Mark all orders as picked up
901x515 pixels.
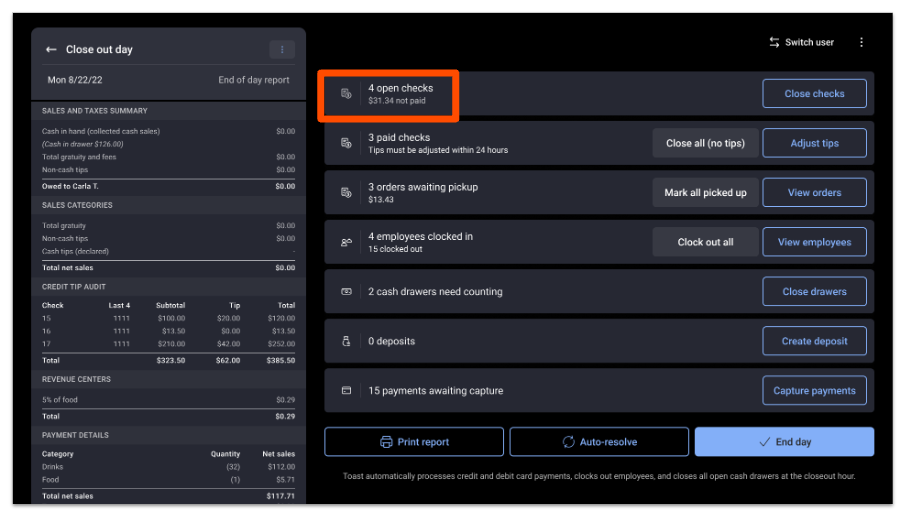tap(705, 193)
